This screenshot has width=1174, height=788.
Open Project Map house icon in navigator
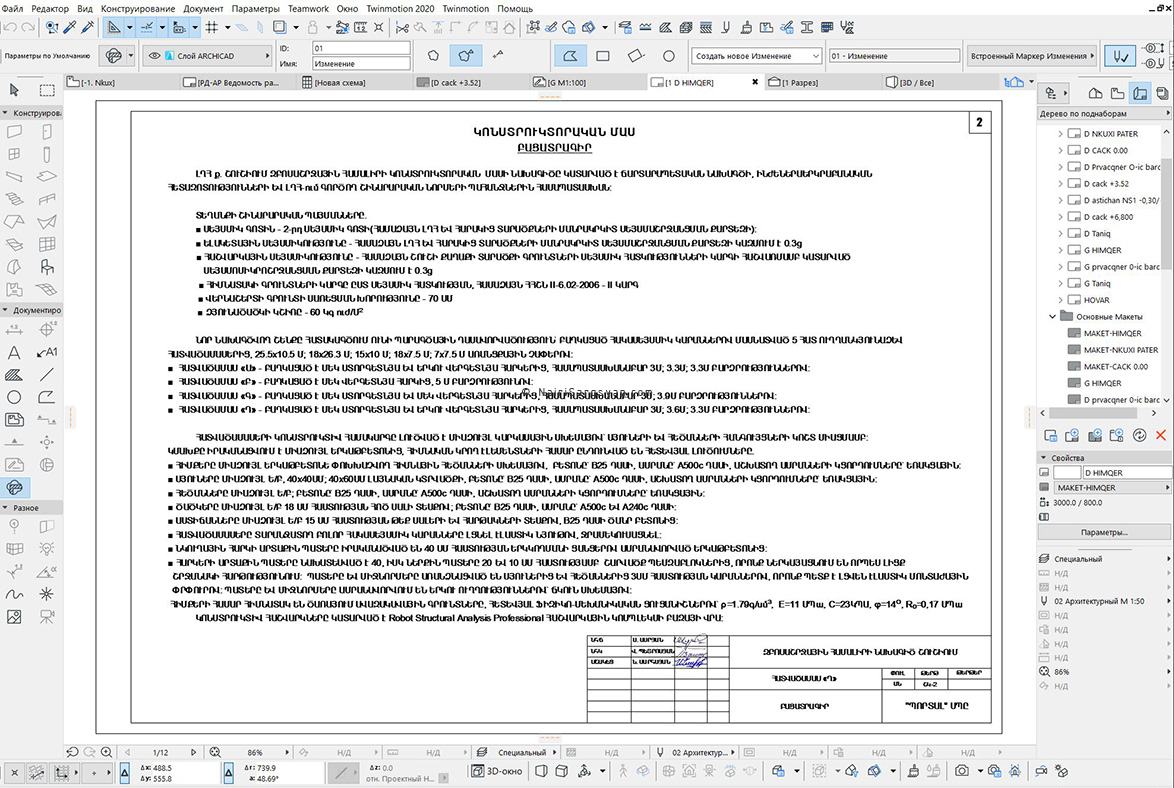point(1095,94)
